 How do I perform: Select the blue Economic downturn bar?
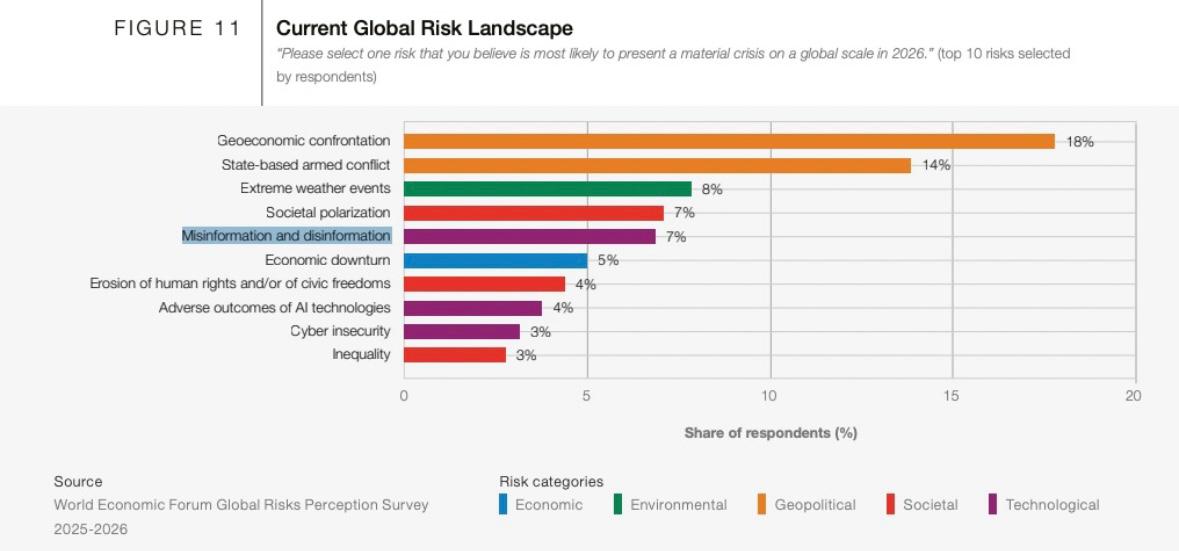(495, 260)
